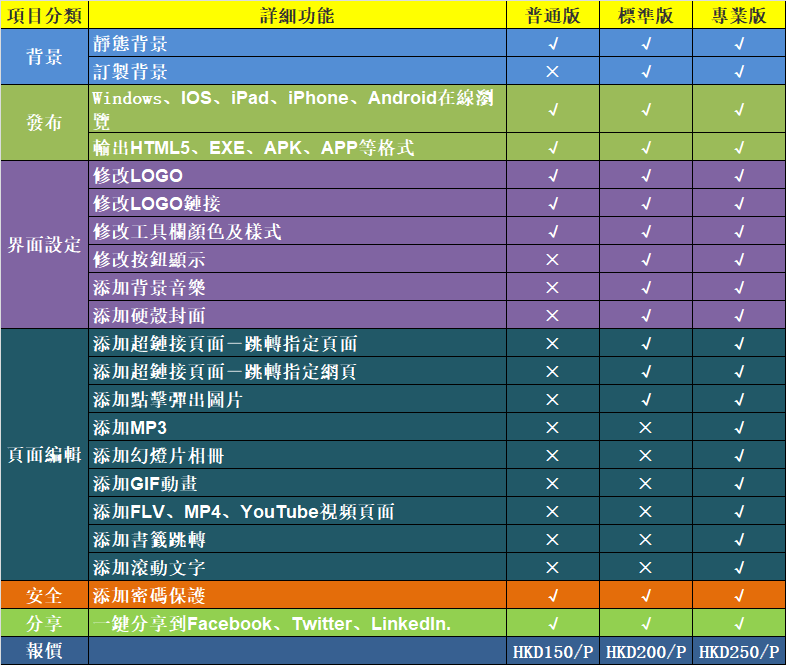Click the checkmark for 添加MP3 under 專業版
Screen dimensions: 786x665
[x=739, y=428]
